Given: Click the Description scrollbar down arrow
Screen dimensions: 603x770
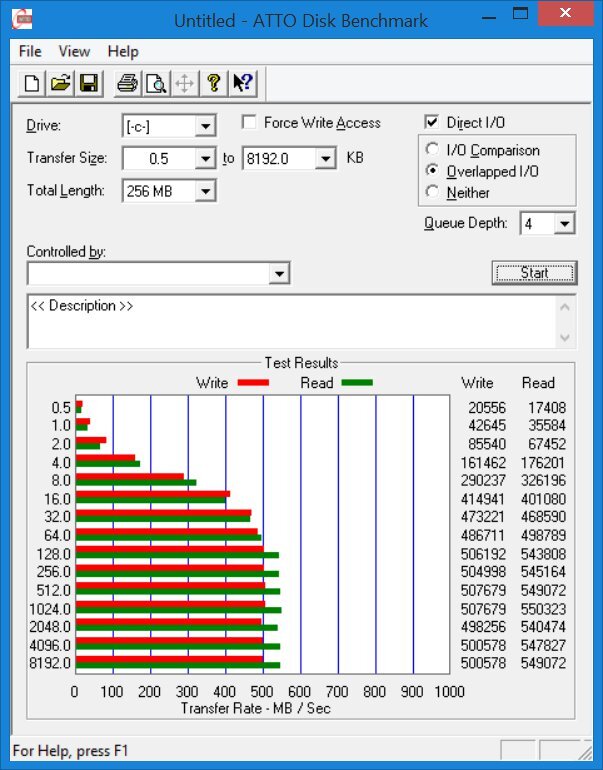Looking at the screenshot, I should point(565,338).
